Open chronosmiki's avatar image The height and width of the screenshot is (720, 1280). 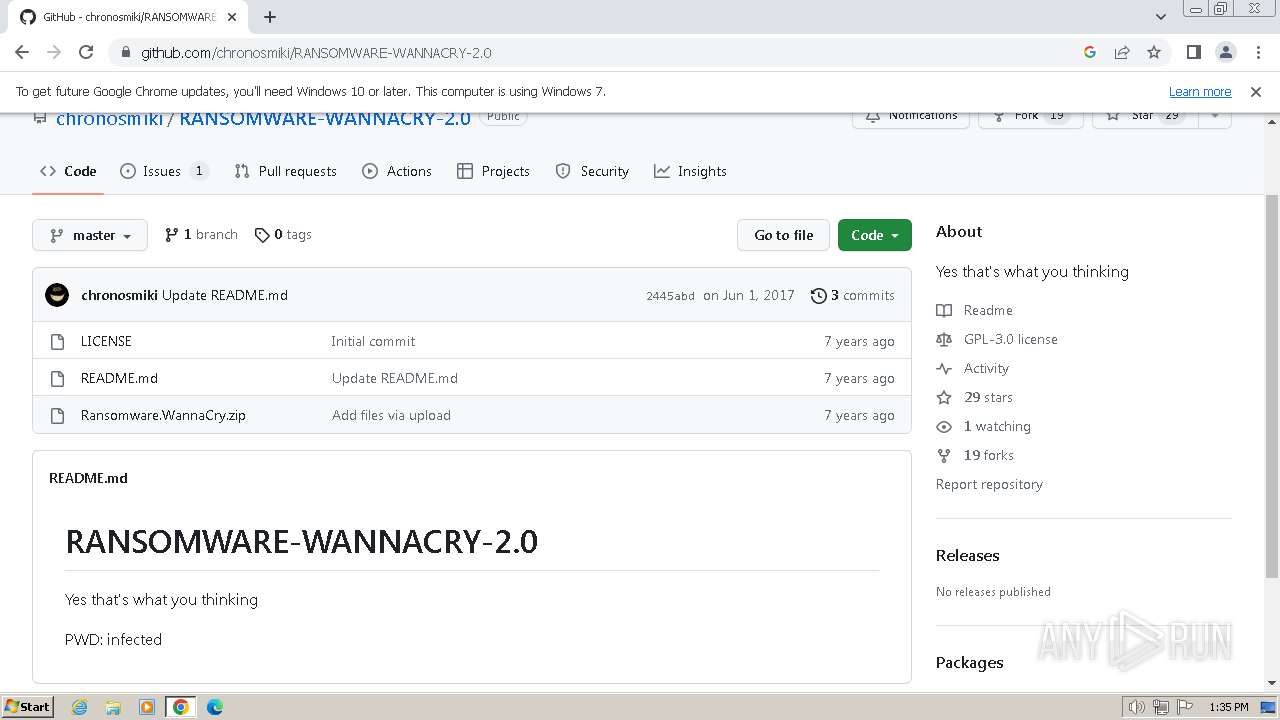pyautogui.click(x=57, y=295)
